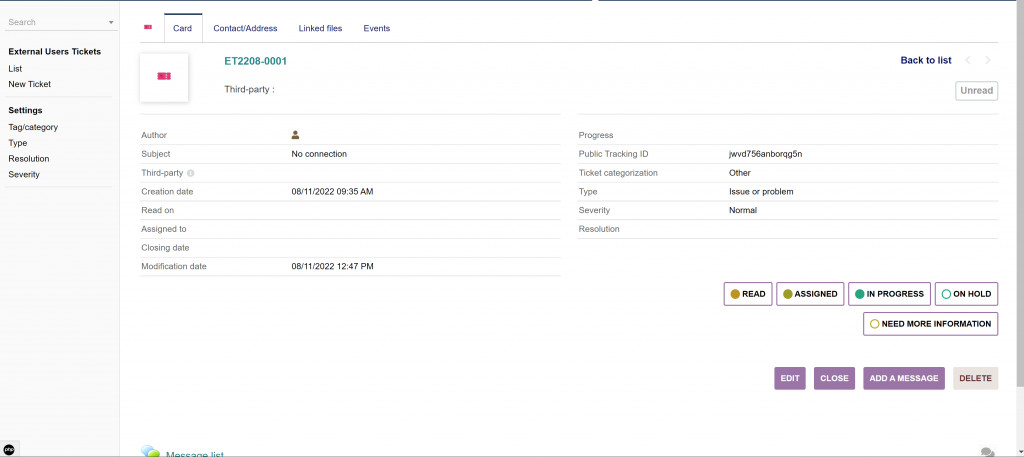Open the Type settings
Viewport: 1024px width, 457px height.
[18, 143]
